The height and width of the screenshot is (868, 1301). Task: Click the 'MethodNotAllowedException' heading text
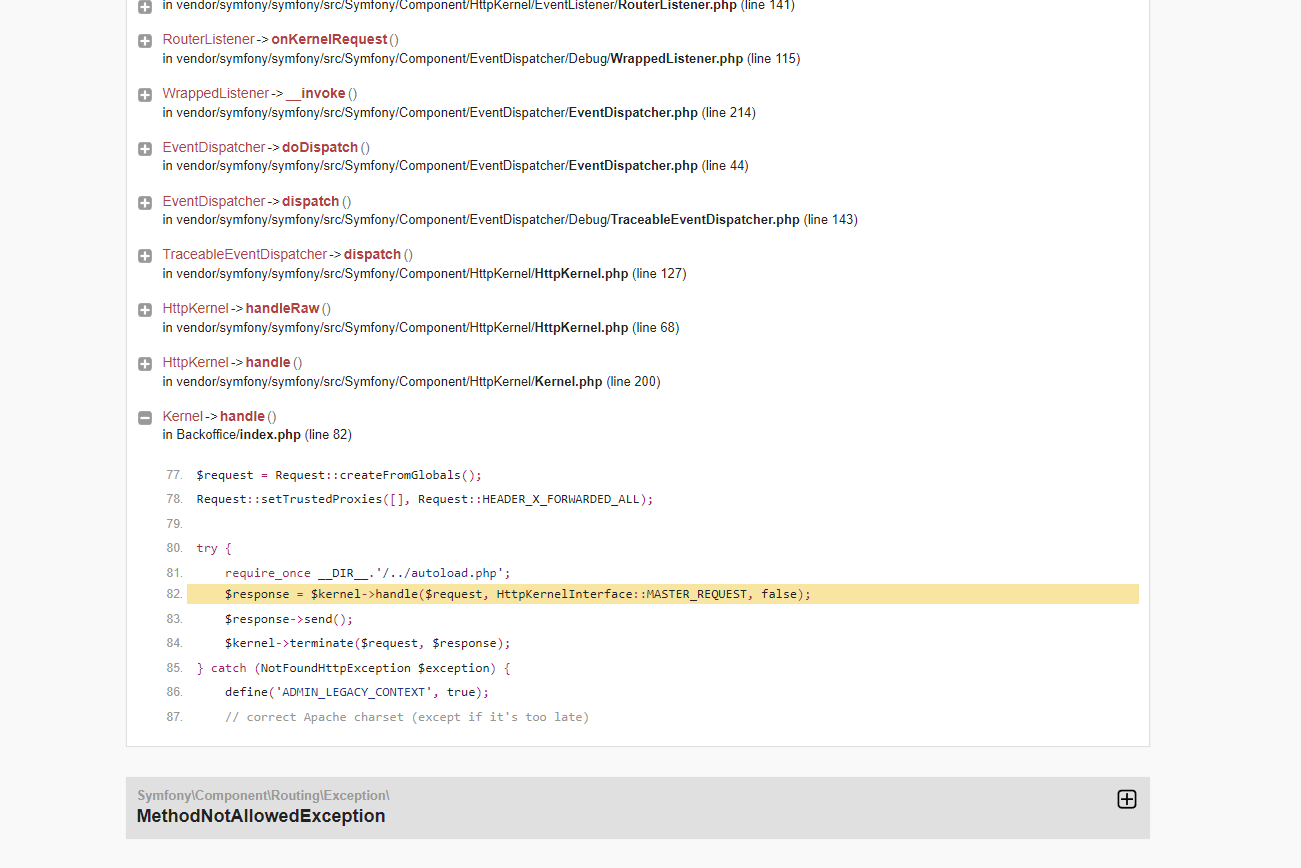(x=261, y=816)
